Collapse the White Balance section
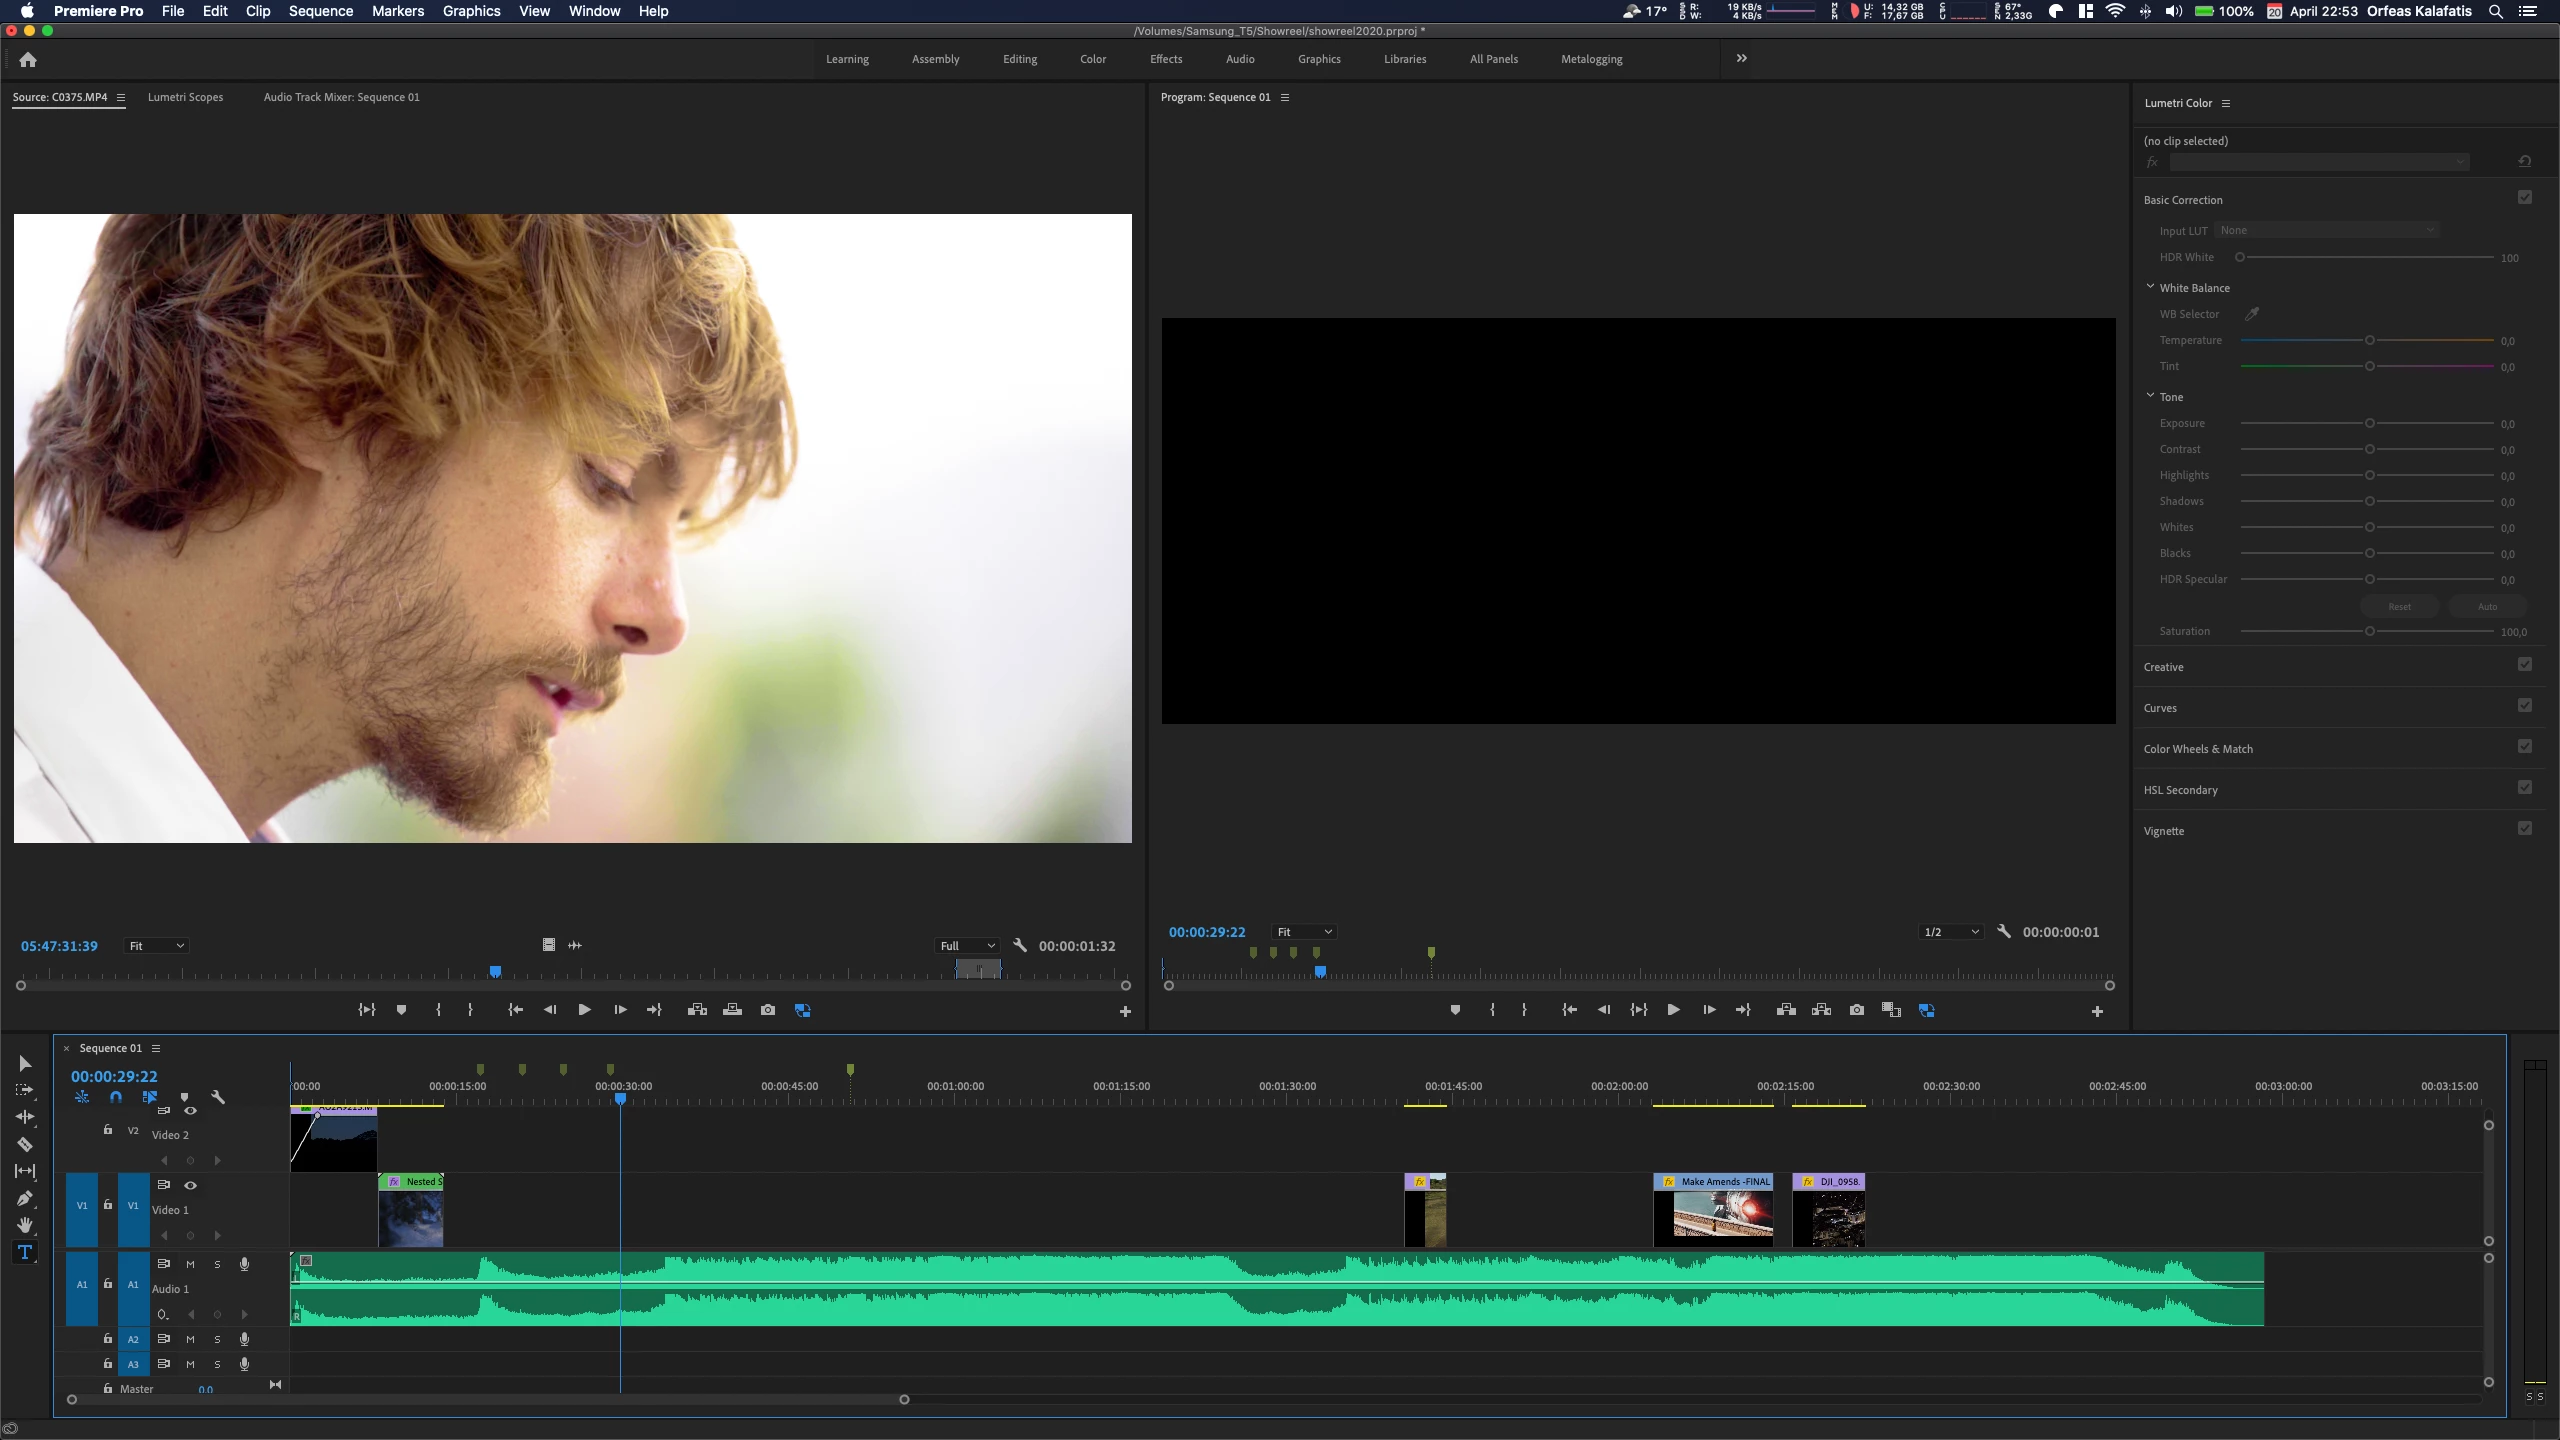 (x=2150, y=287)
